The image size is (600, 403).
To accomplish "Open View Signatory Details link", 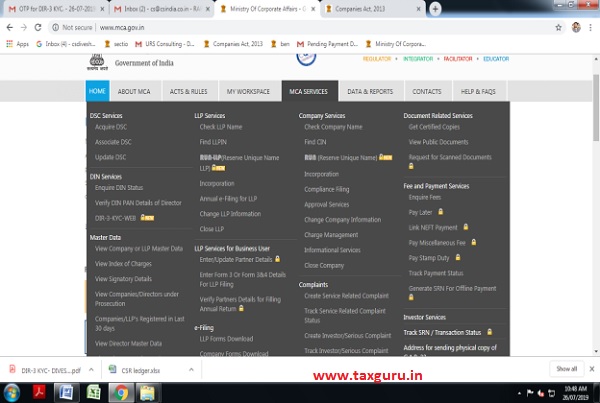I will [x=123, y=279].
